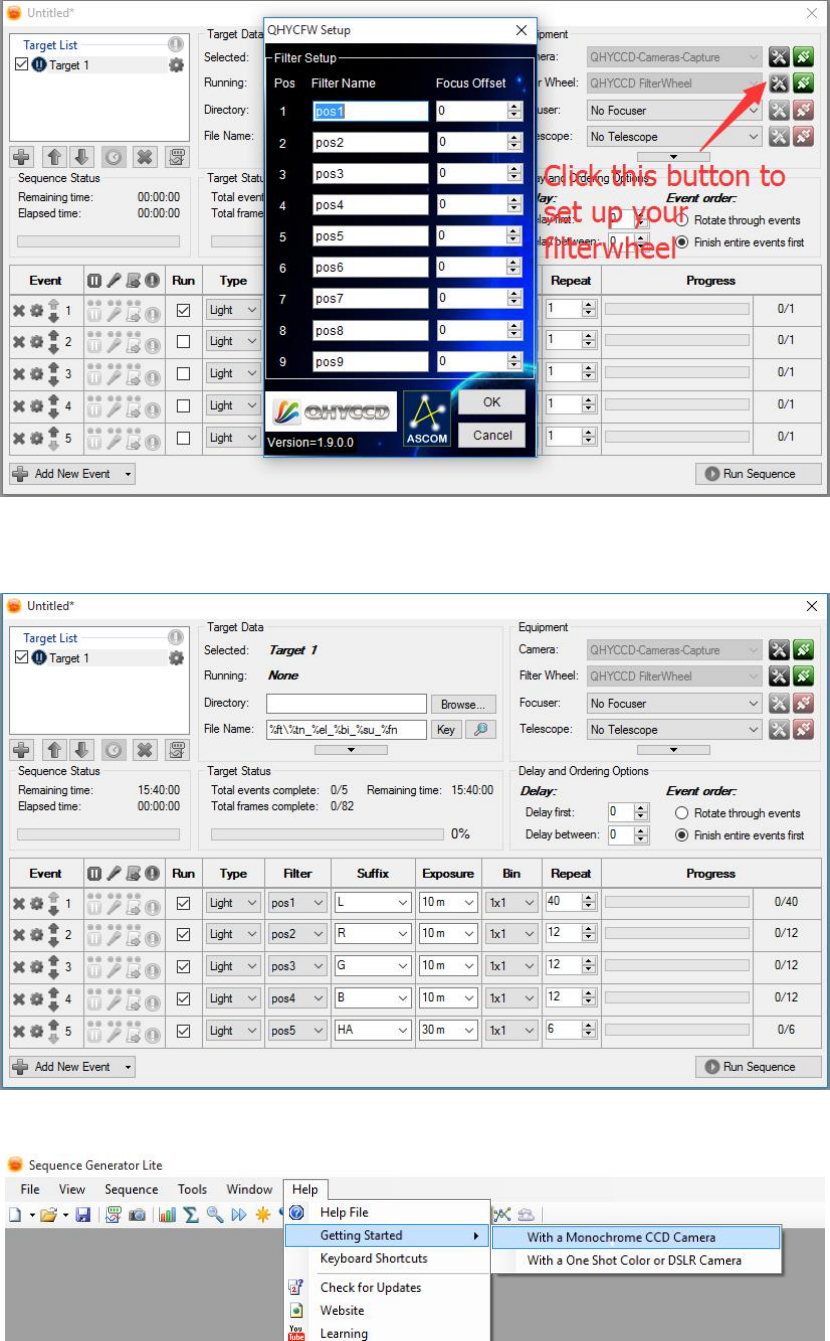The height and width of the screenshot is (1341, 830).
Task: Click target clock icon in lower window
Action: click(114, 750)
